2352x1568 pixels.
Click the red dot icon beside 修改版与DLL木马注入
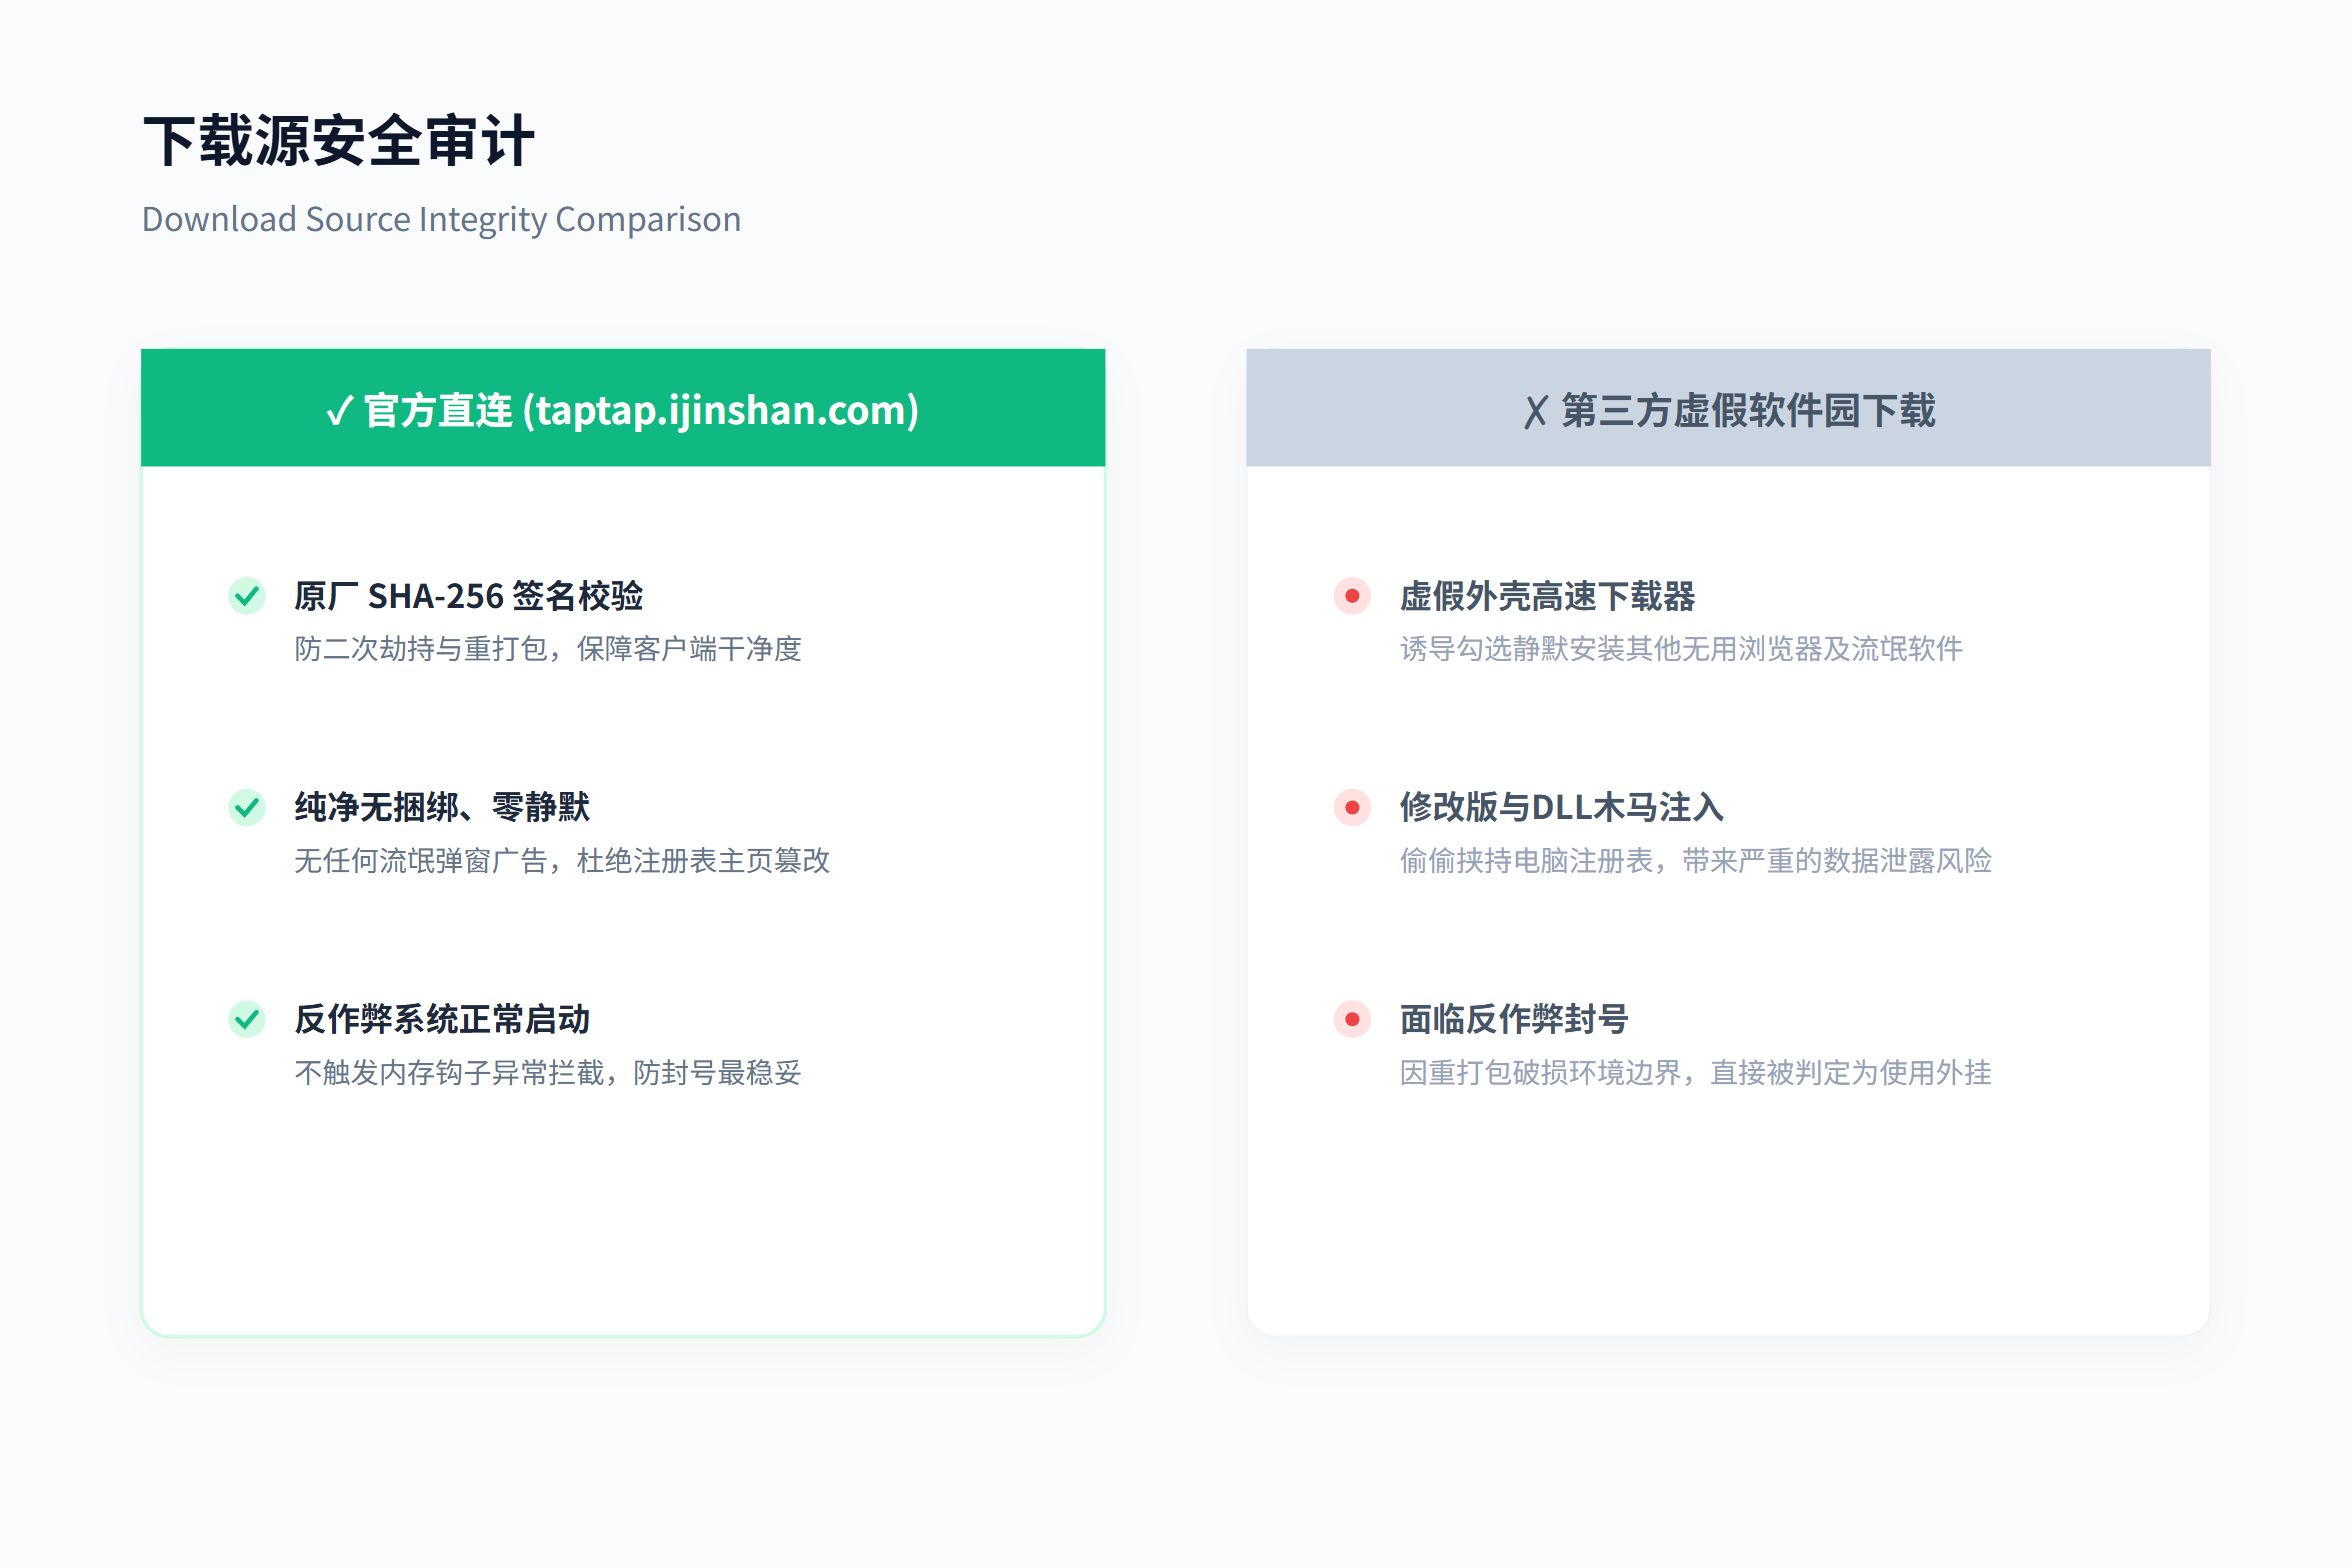(x=1352, y=807)
